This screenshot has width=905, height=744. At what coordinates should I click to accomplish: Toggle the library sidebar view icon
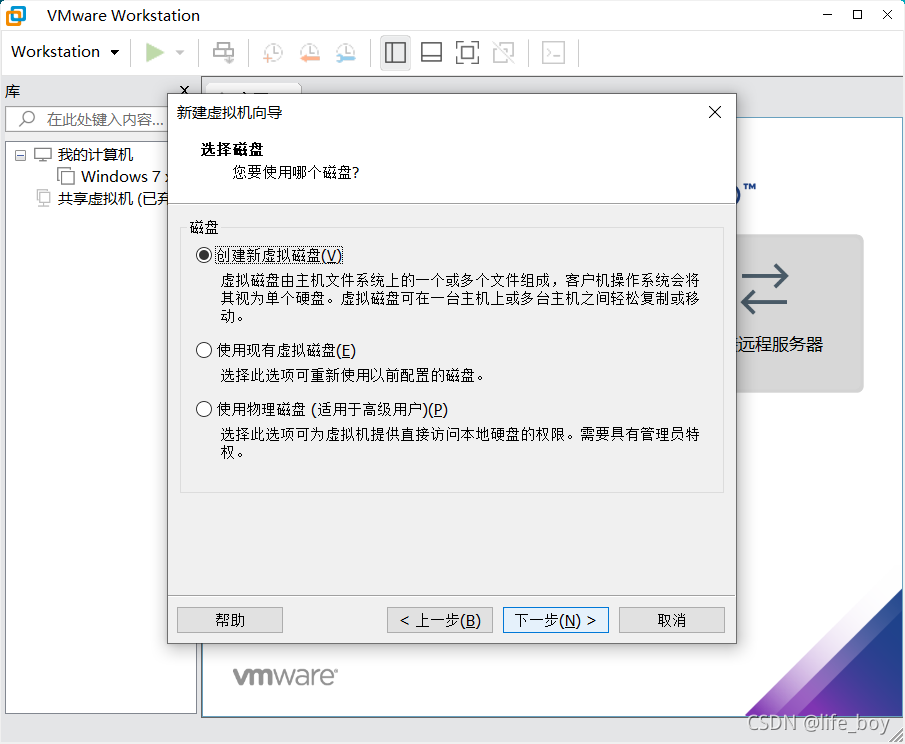[x=395, y=53]
